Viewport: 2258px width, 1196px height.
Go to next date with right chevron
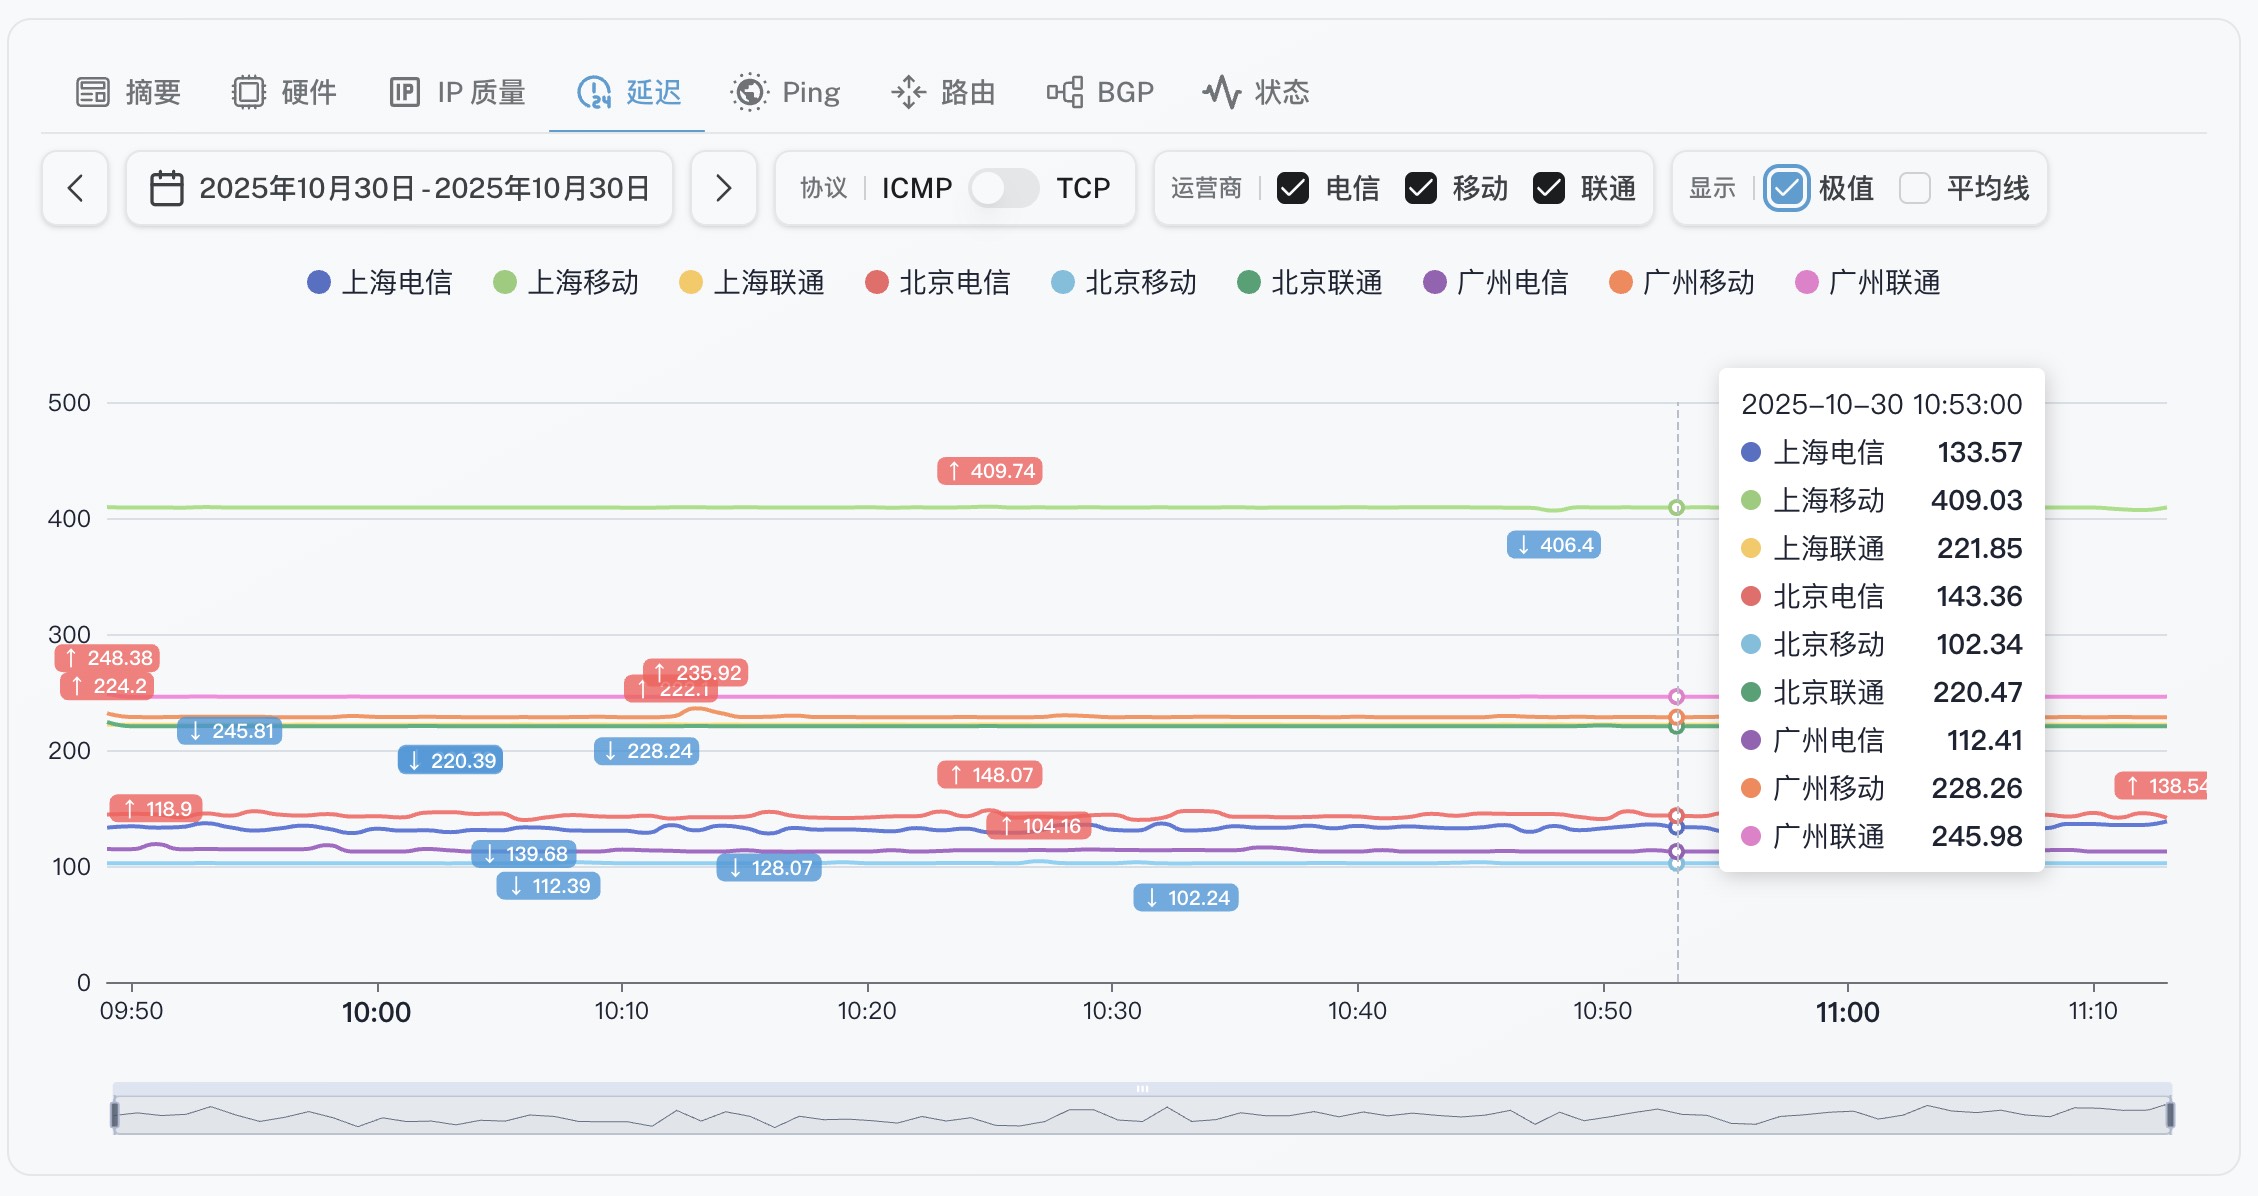pyautogui.click(x=723, y=188)
